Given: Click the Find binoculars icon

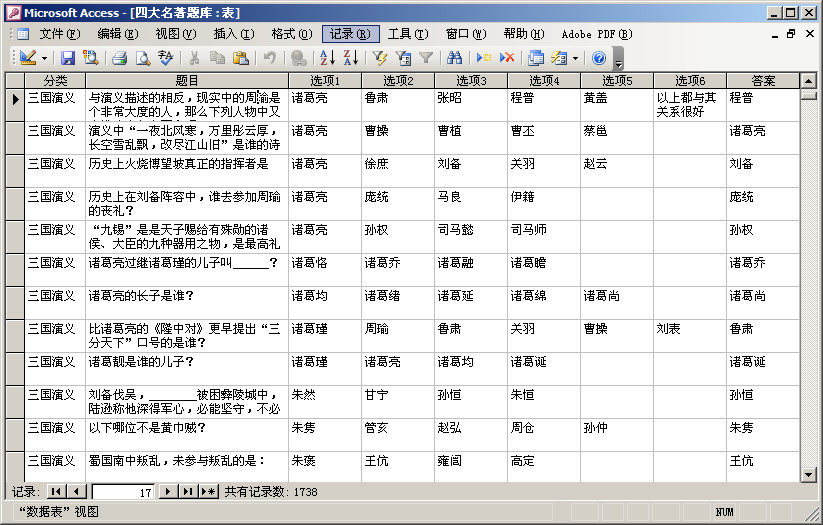Looking at the screenshot, I should 455,57.
